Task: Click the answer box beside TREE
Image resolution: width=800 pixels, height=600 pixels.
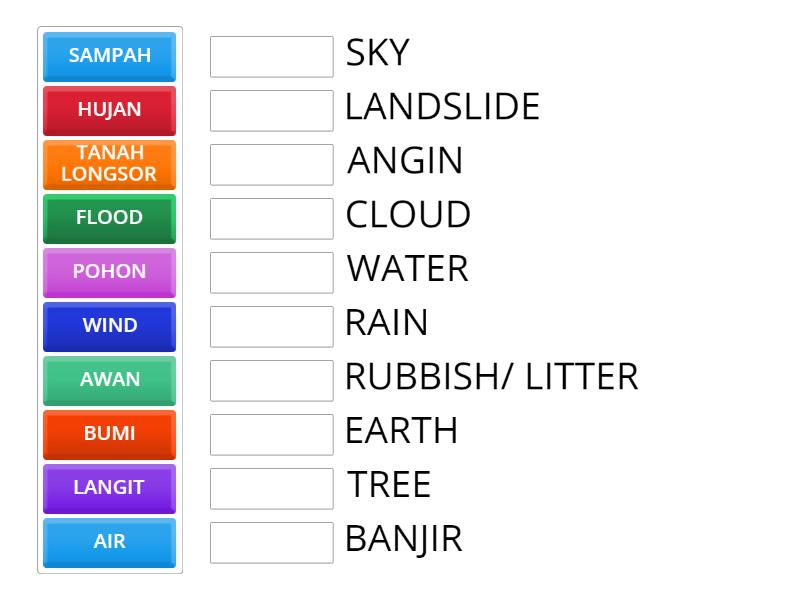Action: 271,489
